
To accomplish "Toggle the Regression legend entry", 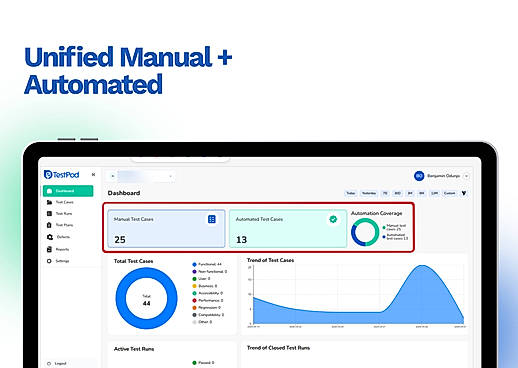I will point(206,308).
